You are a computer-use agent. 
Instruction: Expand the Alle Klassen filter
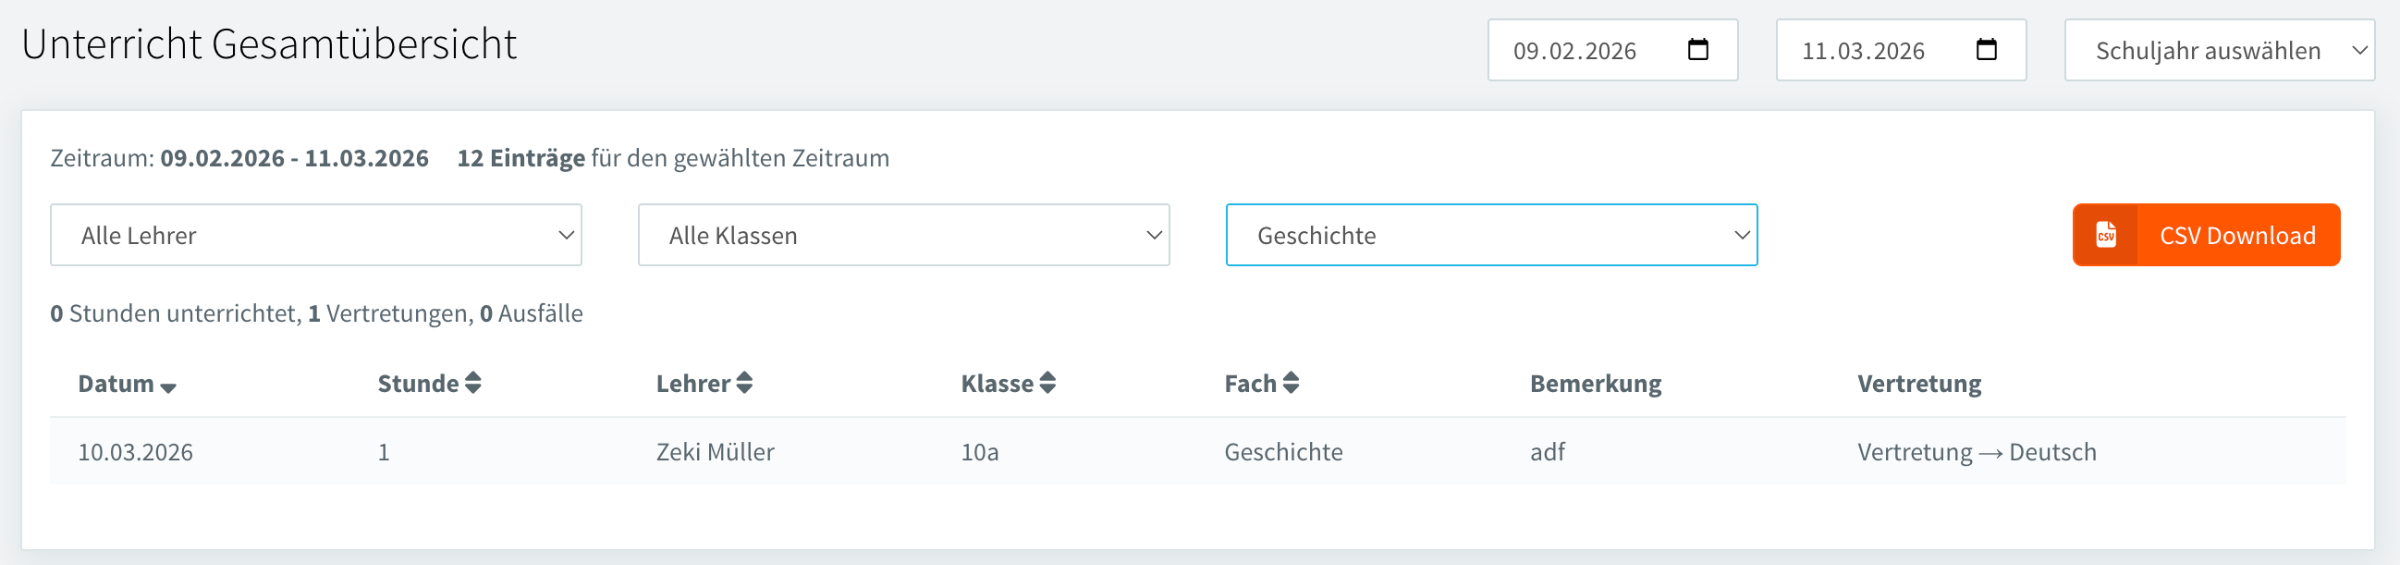point(904,235)
